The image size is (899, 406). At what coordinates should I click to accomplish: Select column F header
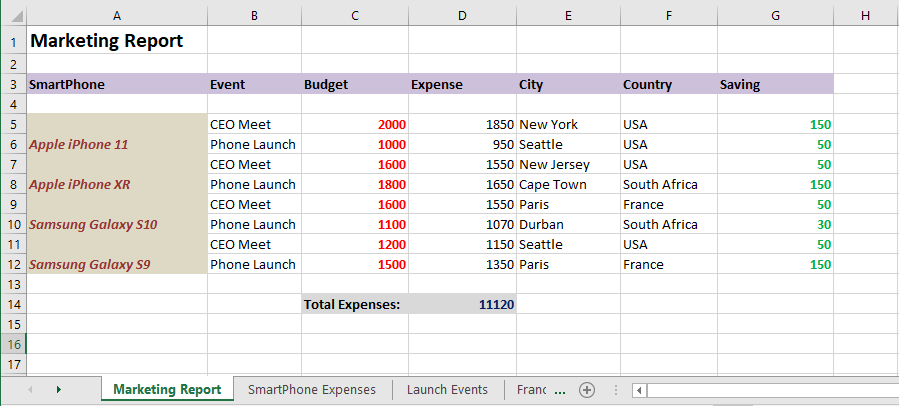(669, 16)
